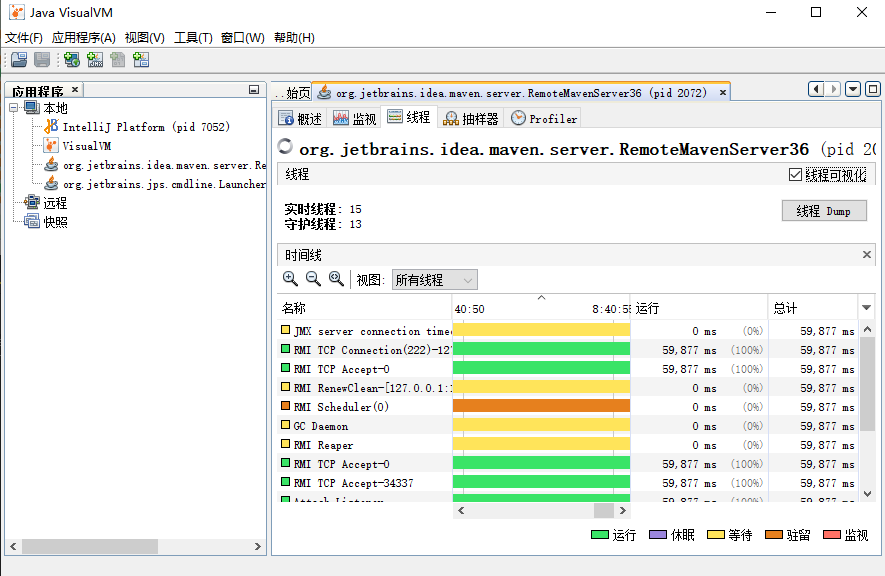The width and height of the screenshot is (885, 576).
Task: Open the document list dropdown arrow
Action: 853,89
